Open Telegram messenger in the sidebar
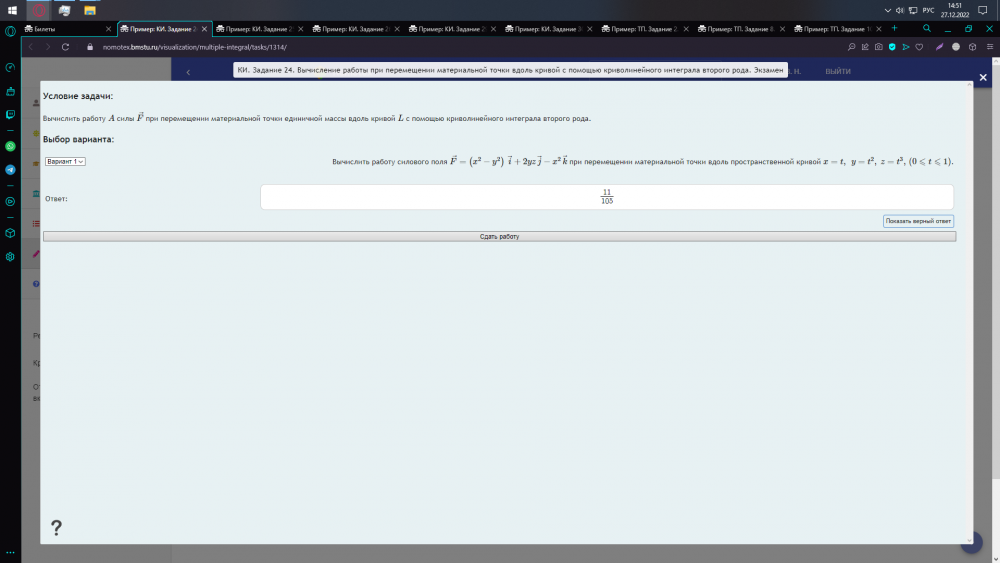1000x563 pixels. click(x=10, y=170)
